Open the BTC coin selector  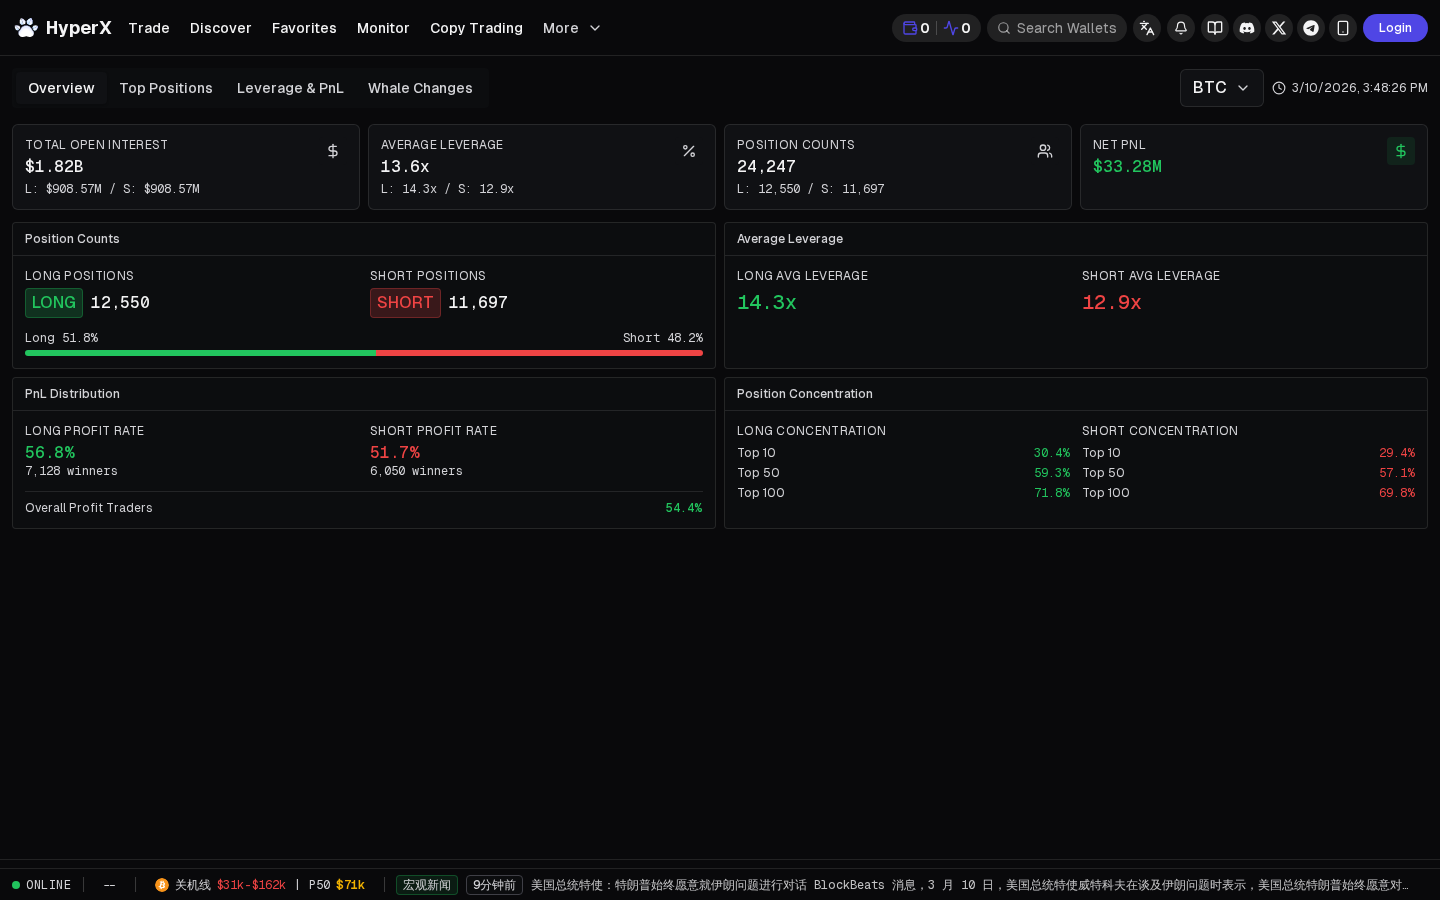1221,88
